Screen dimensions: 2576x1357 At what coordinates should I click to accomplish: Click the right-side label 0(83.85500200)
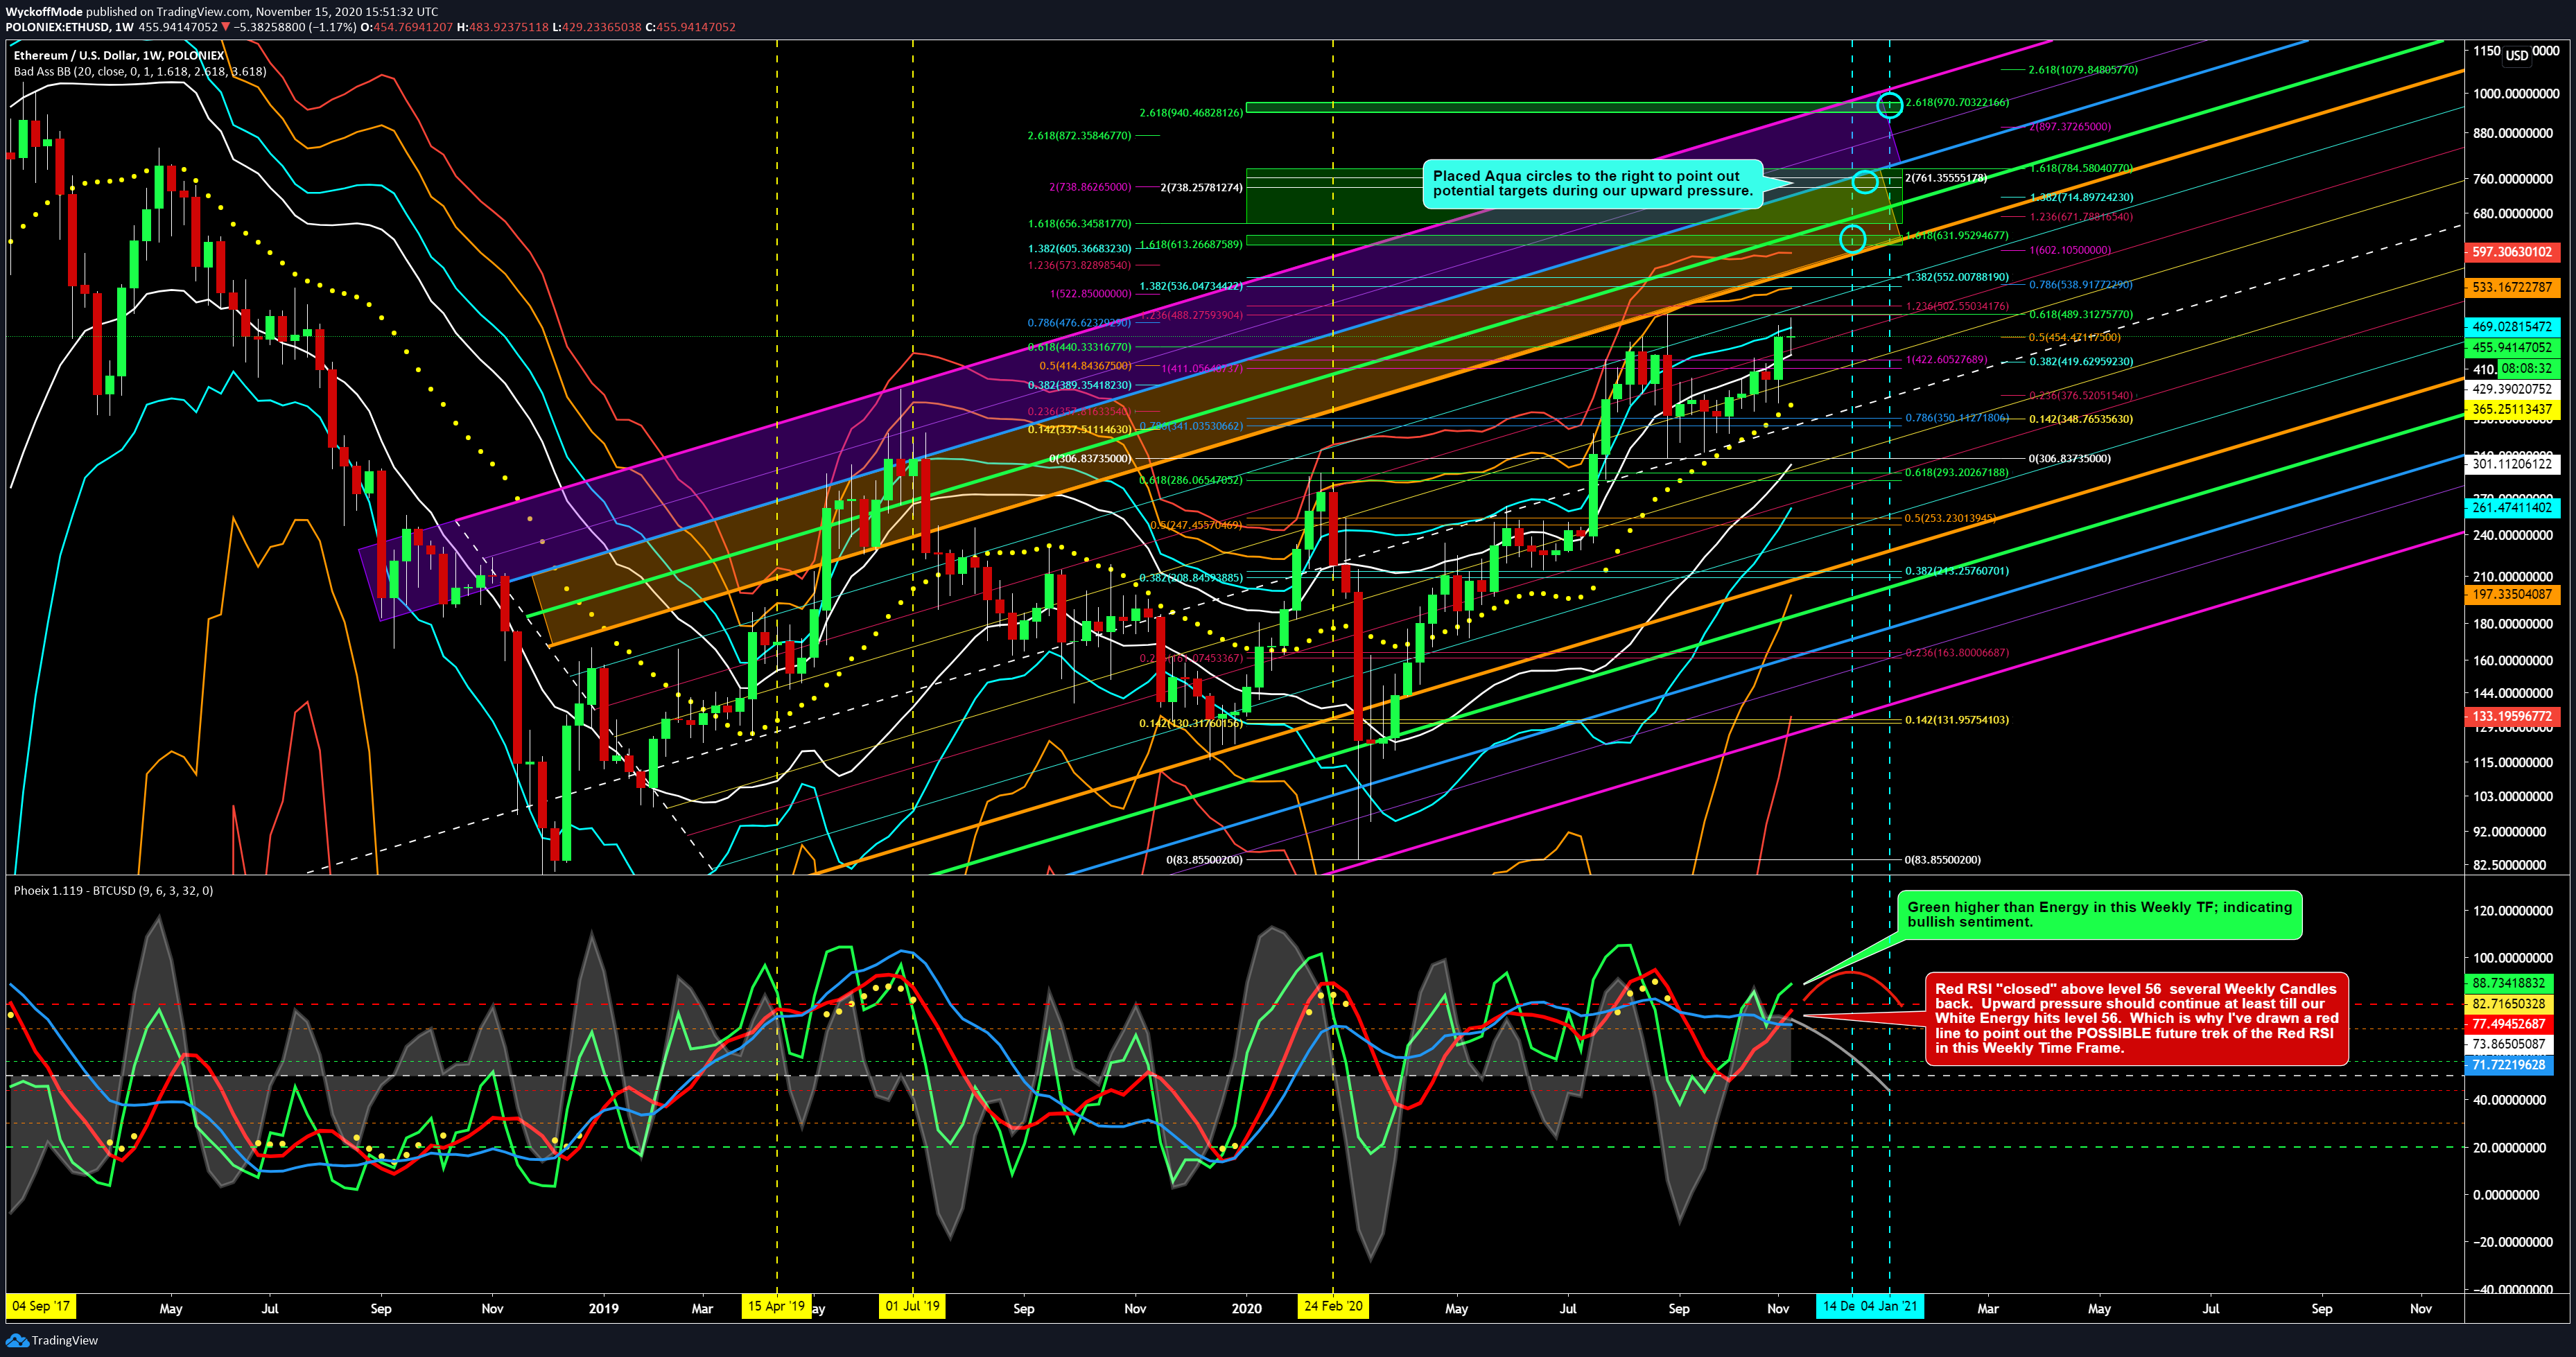1943,860
